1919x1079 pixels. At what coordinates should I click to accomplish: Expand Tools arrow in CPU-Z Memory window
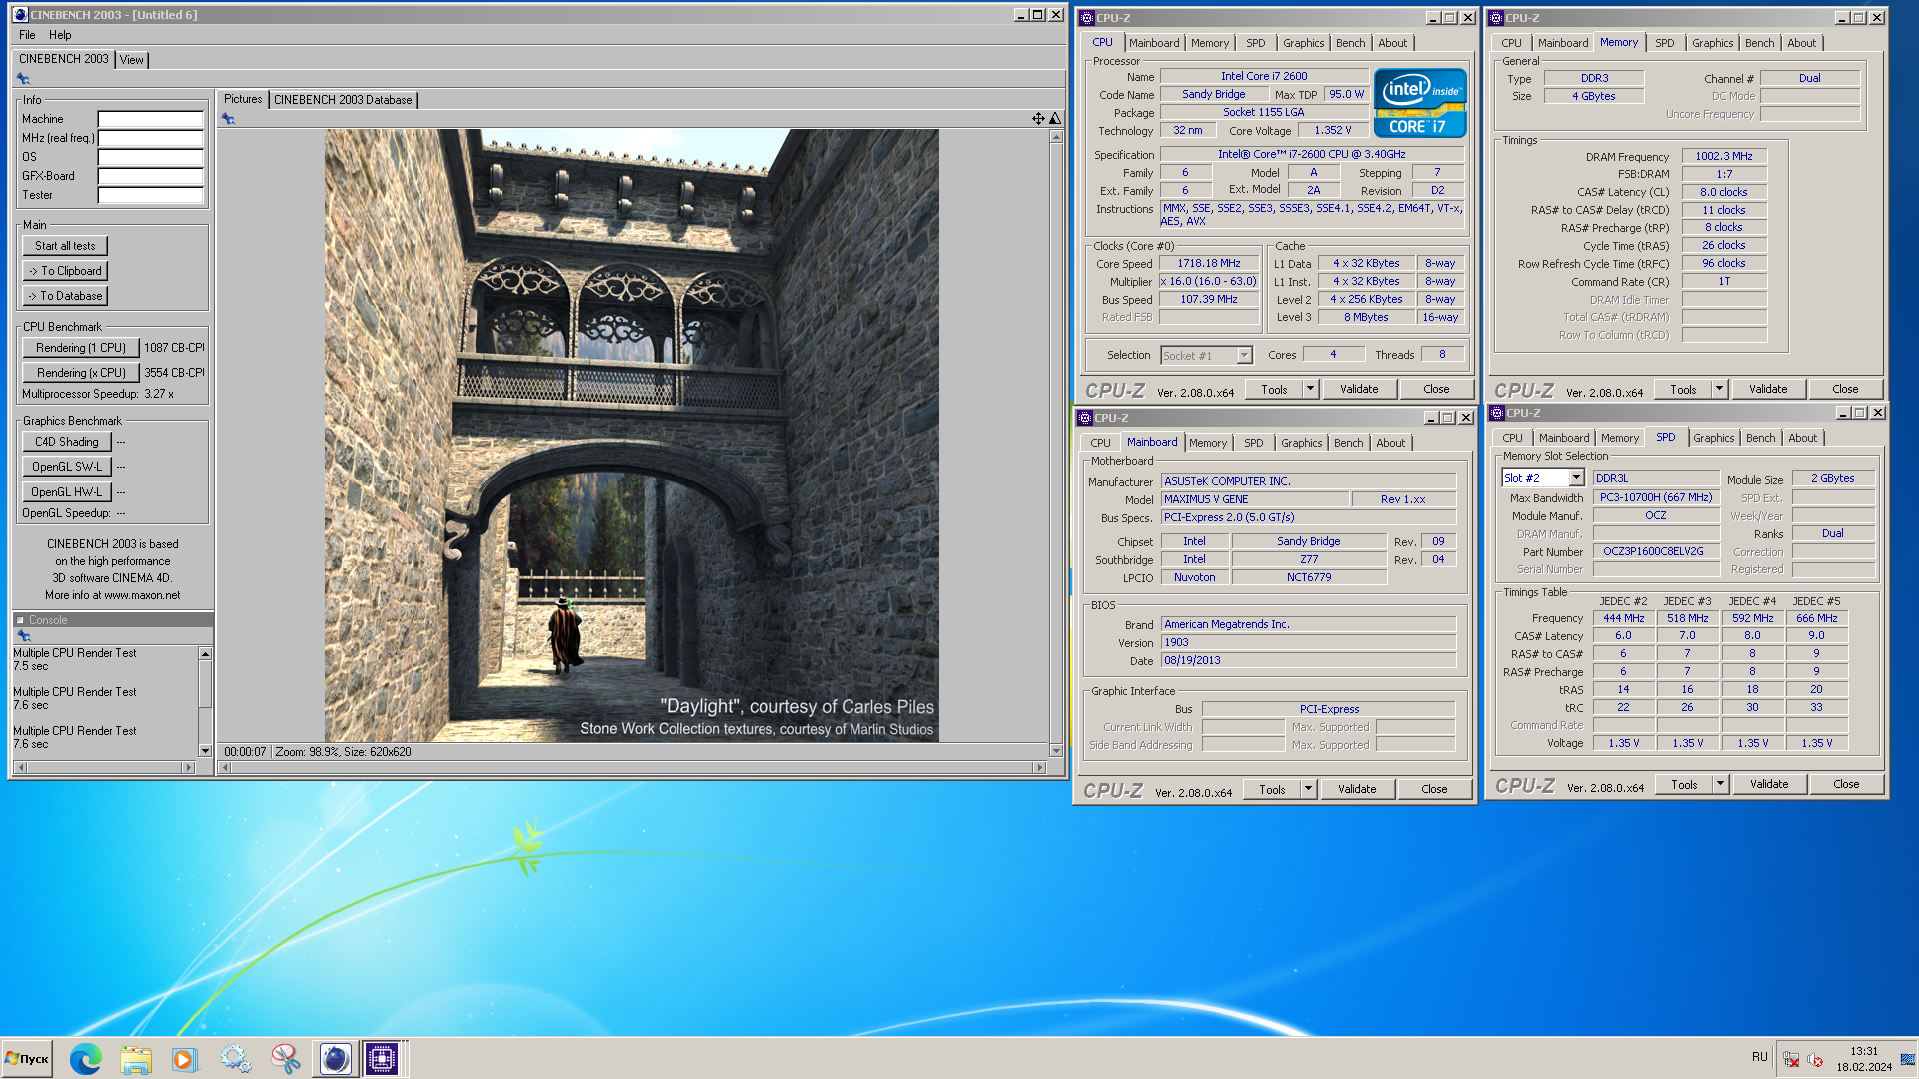coord(1719,389)
